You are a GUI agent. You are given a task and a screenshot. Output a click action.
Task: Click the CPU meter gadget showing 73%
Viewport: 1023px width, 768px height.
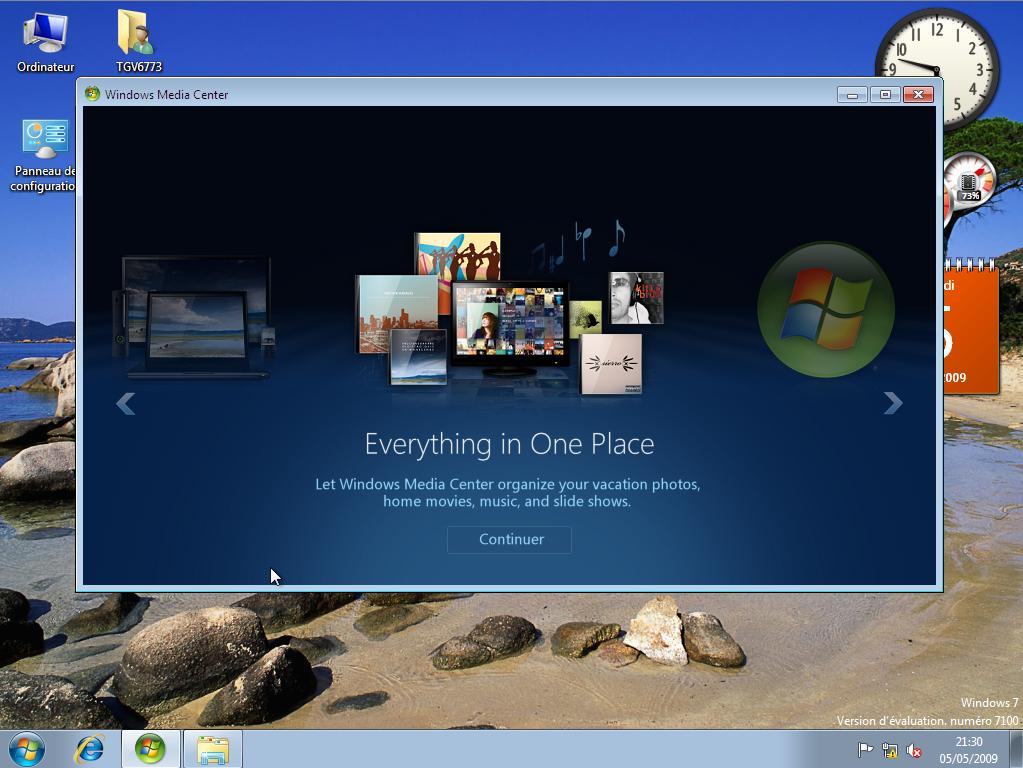click(x=969, y=183)
